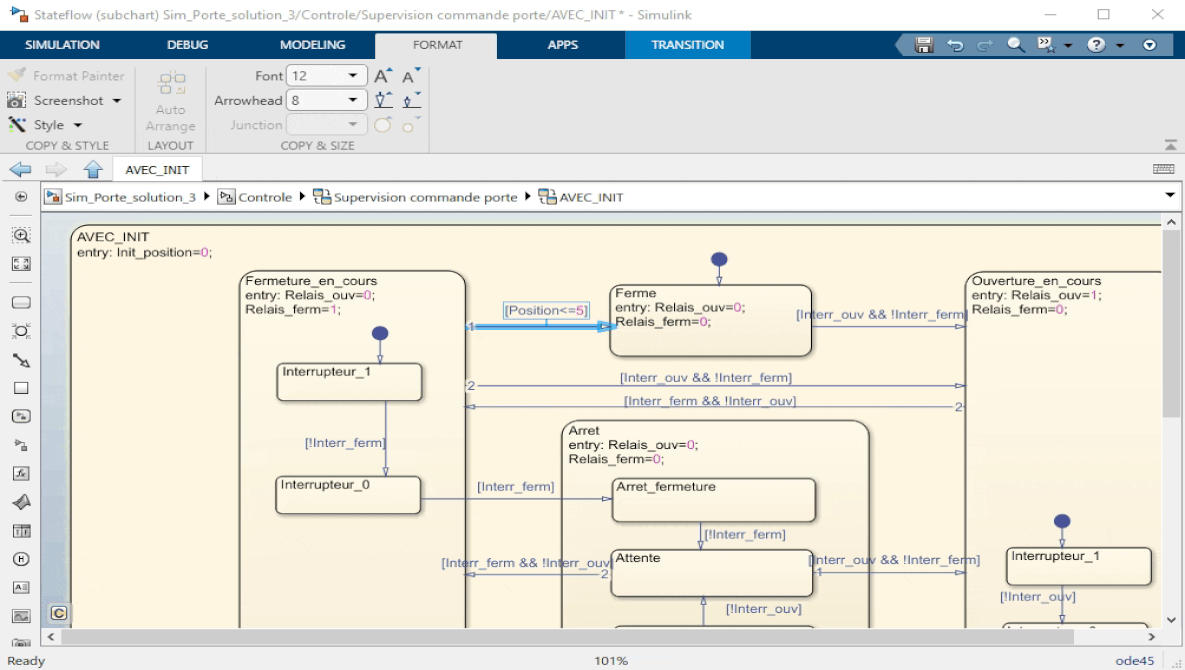Open the Arrowhead size dropdown

tap(353, 100)
